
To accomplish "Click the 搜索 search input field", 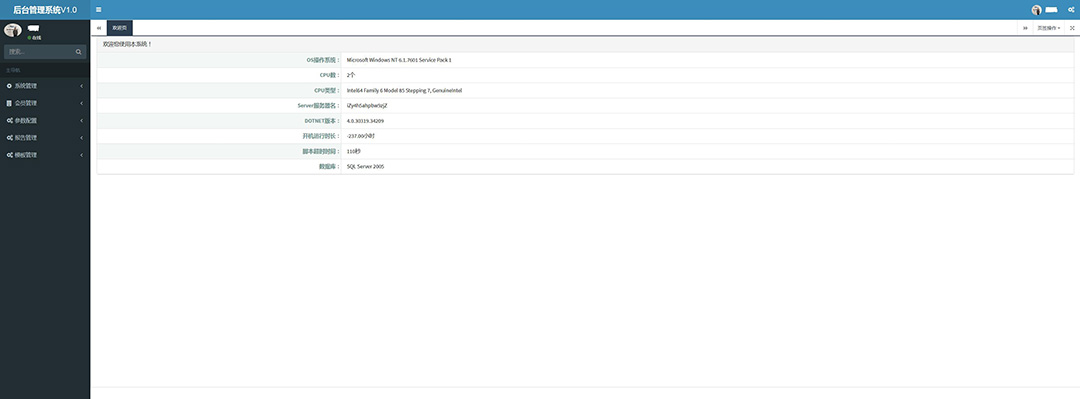I will coord(38,52).
